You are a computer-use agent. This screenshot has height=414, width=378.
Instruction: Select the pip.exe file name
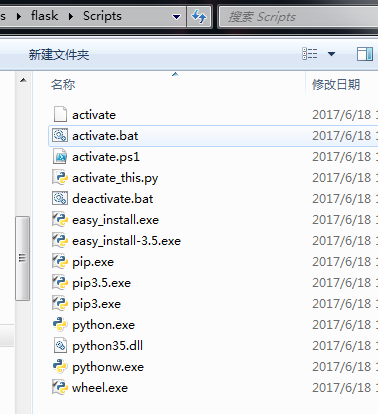click(x=93, y=262)
